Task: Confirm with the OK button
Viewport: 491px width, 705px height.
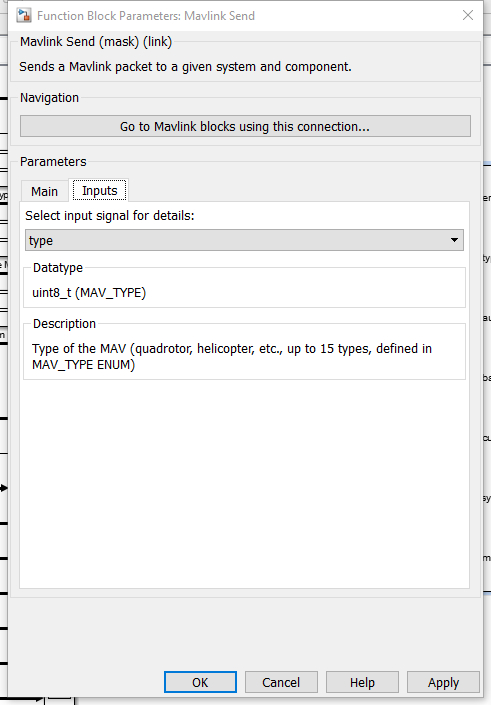Action: coord(200,682)
